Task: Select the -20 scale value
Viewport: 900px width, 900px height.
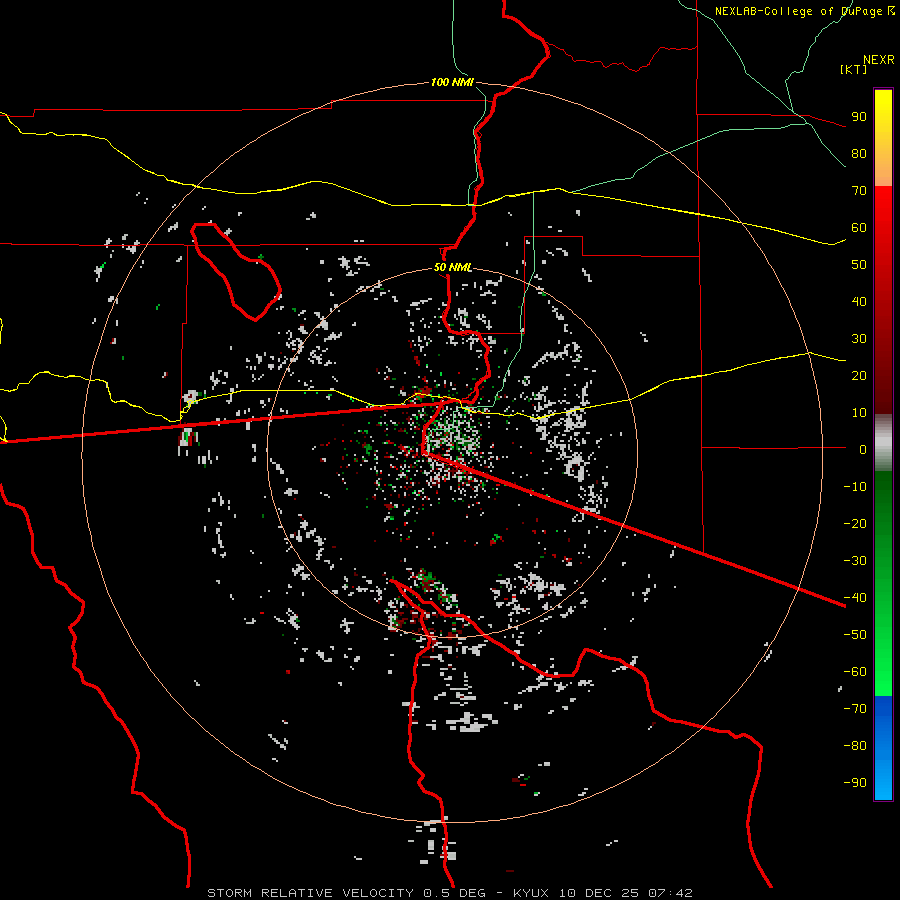Action: point(855,523)
